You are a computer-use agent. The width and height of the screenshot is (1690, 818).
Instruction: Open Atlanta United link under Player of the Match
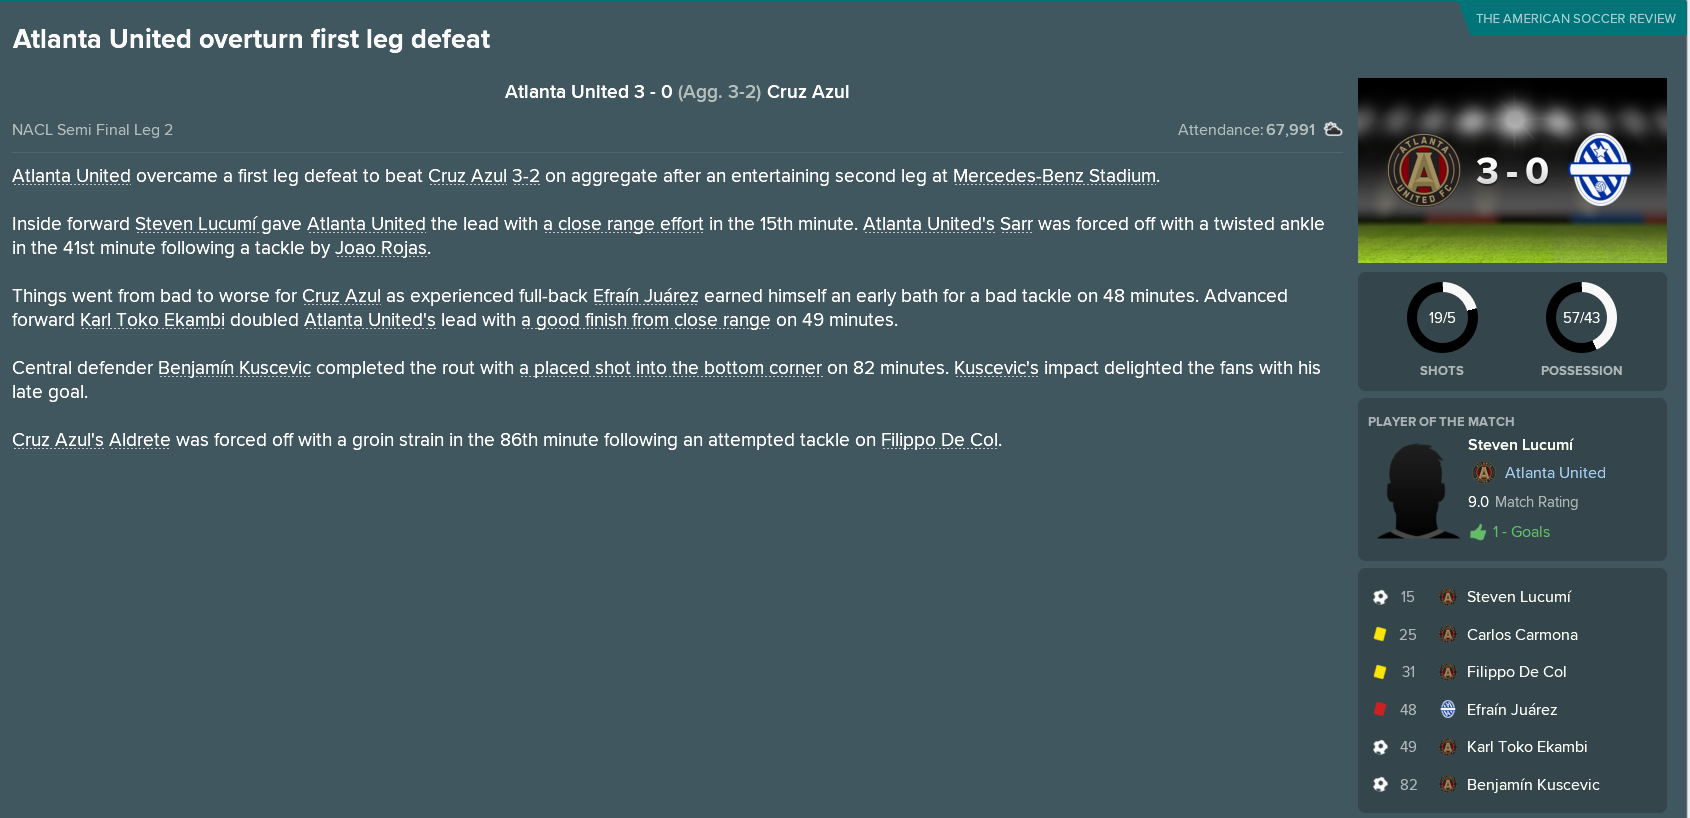coord(1555,473)
